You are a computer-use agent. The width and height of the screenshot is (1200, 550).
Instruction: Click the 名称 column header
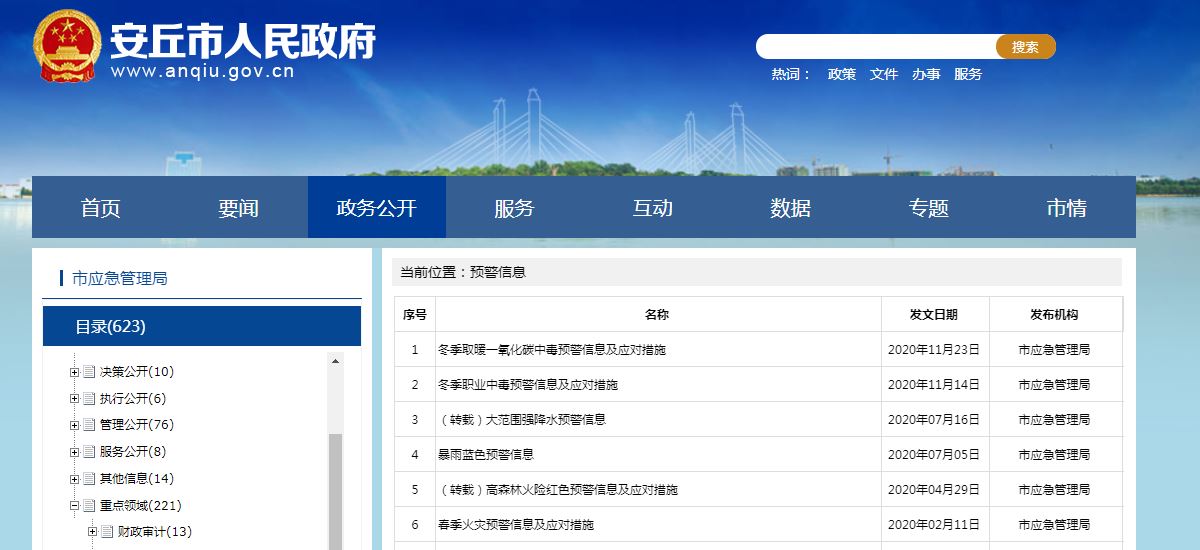point(657,315)
